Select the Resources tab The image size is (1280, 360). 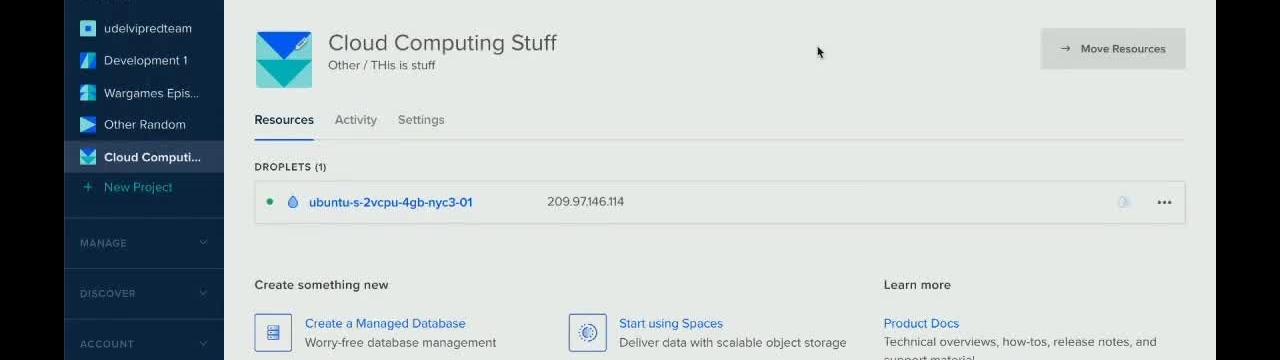[284, 120]
